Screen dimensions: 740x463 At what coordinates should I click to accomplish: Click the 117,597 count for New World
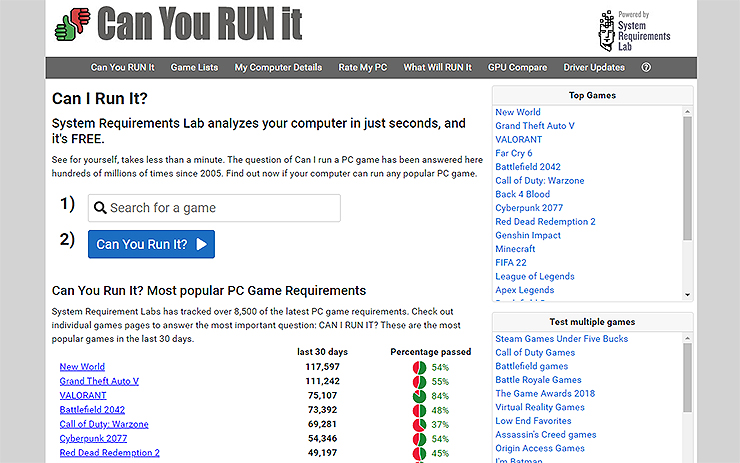point(322,367)
